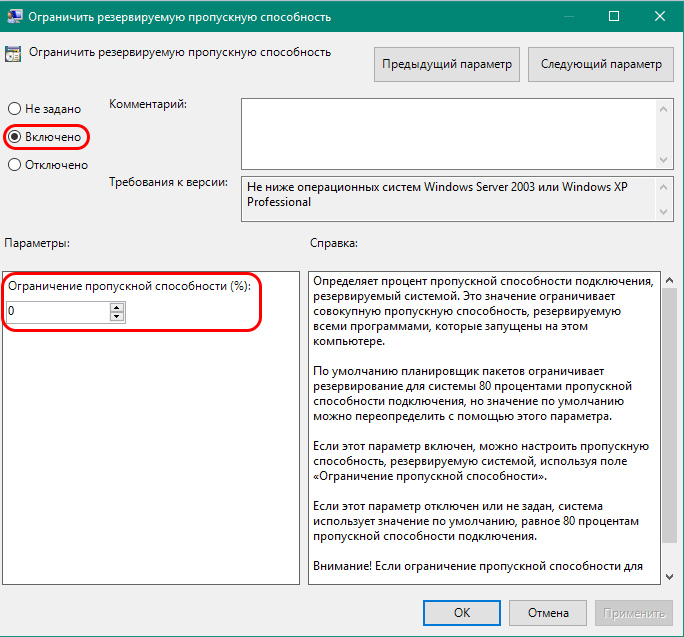The image size is (684, 637).
Task: Click the 'Требования к версии:' label
Action: point(168,182)
